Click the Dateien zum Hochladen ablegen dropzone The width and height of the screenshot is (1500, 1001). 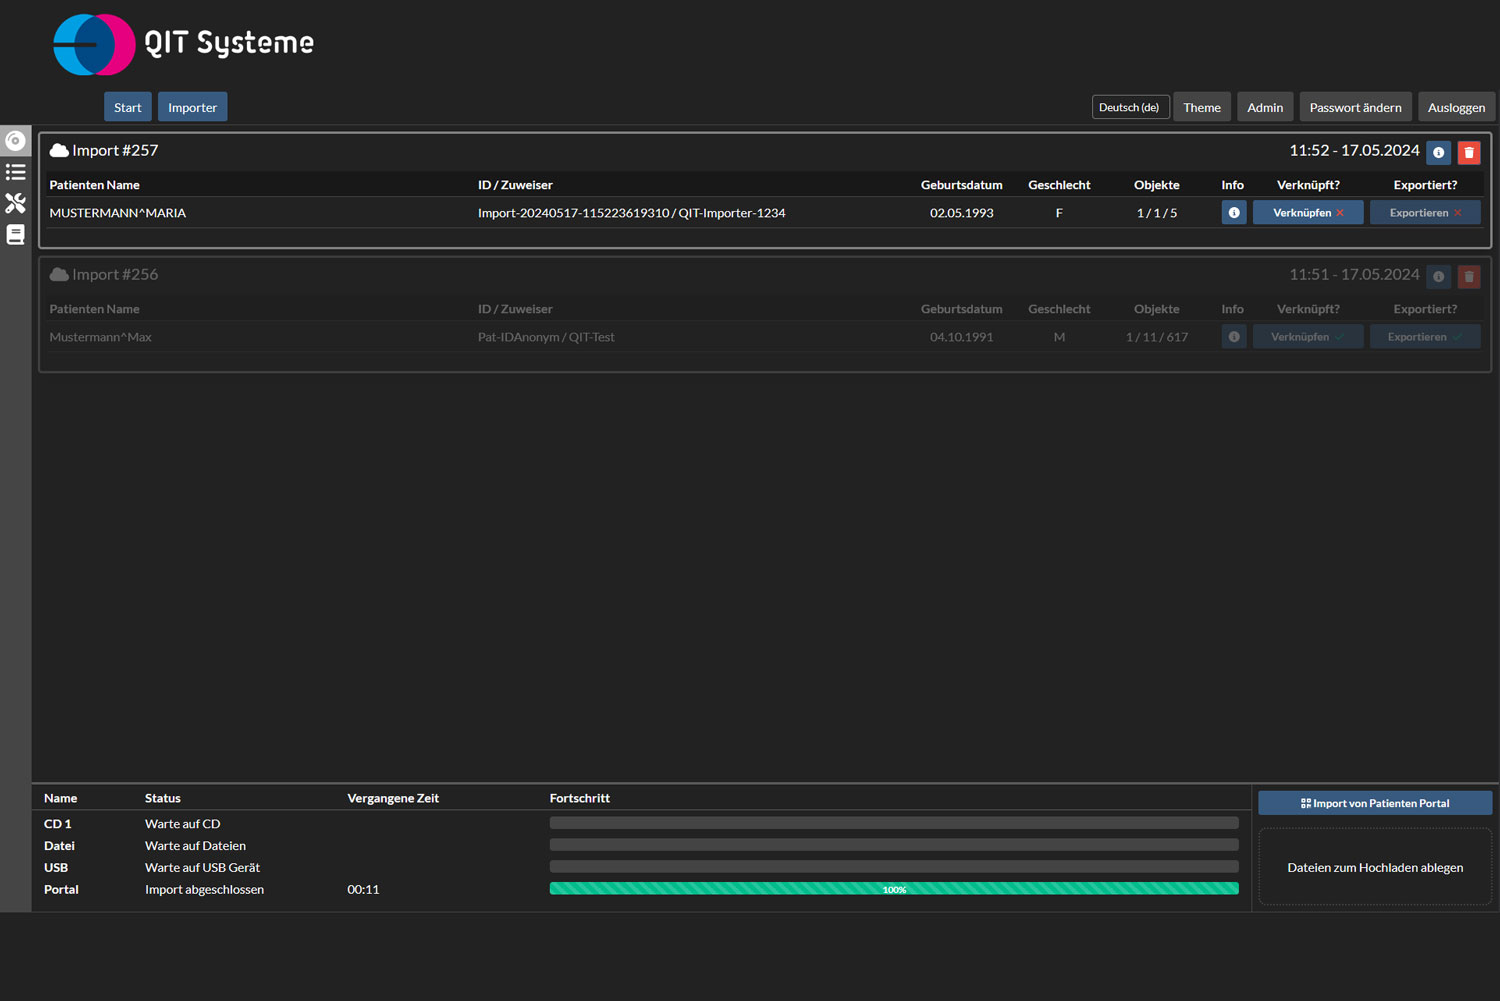coord(1374,867)
